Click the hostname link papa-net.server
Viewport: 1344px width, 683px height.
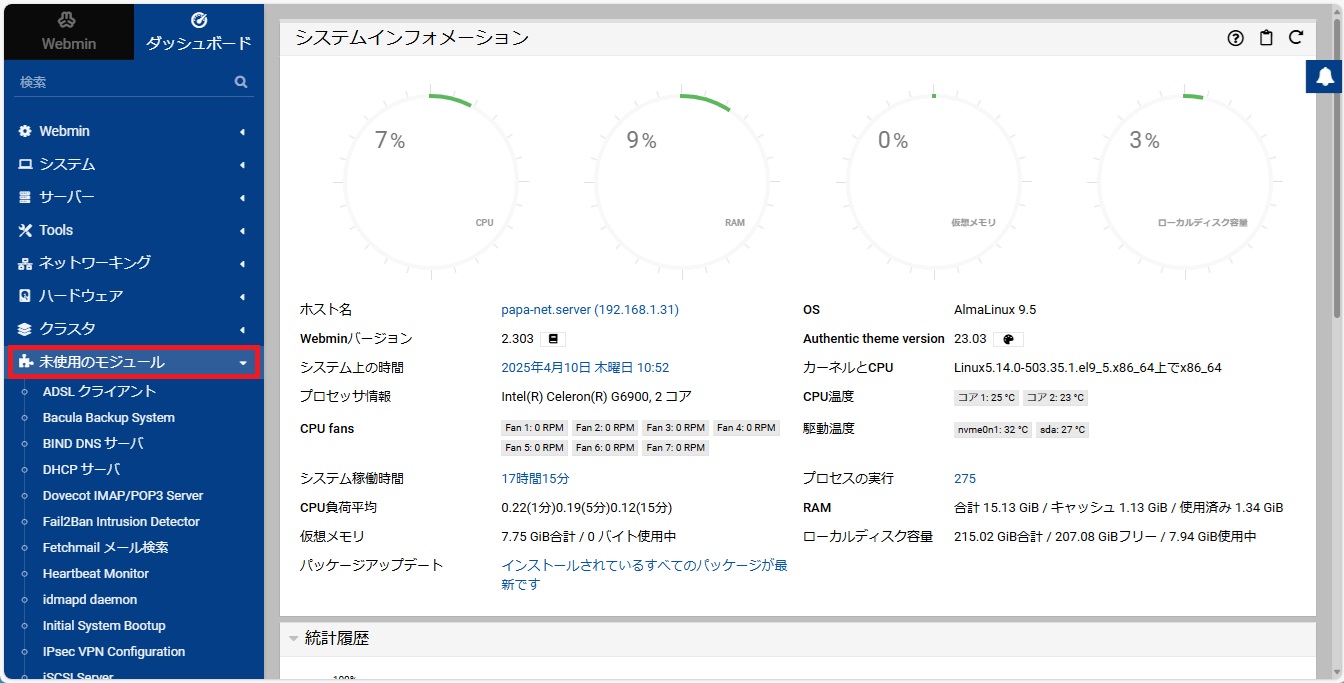(x=590, y=310)
